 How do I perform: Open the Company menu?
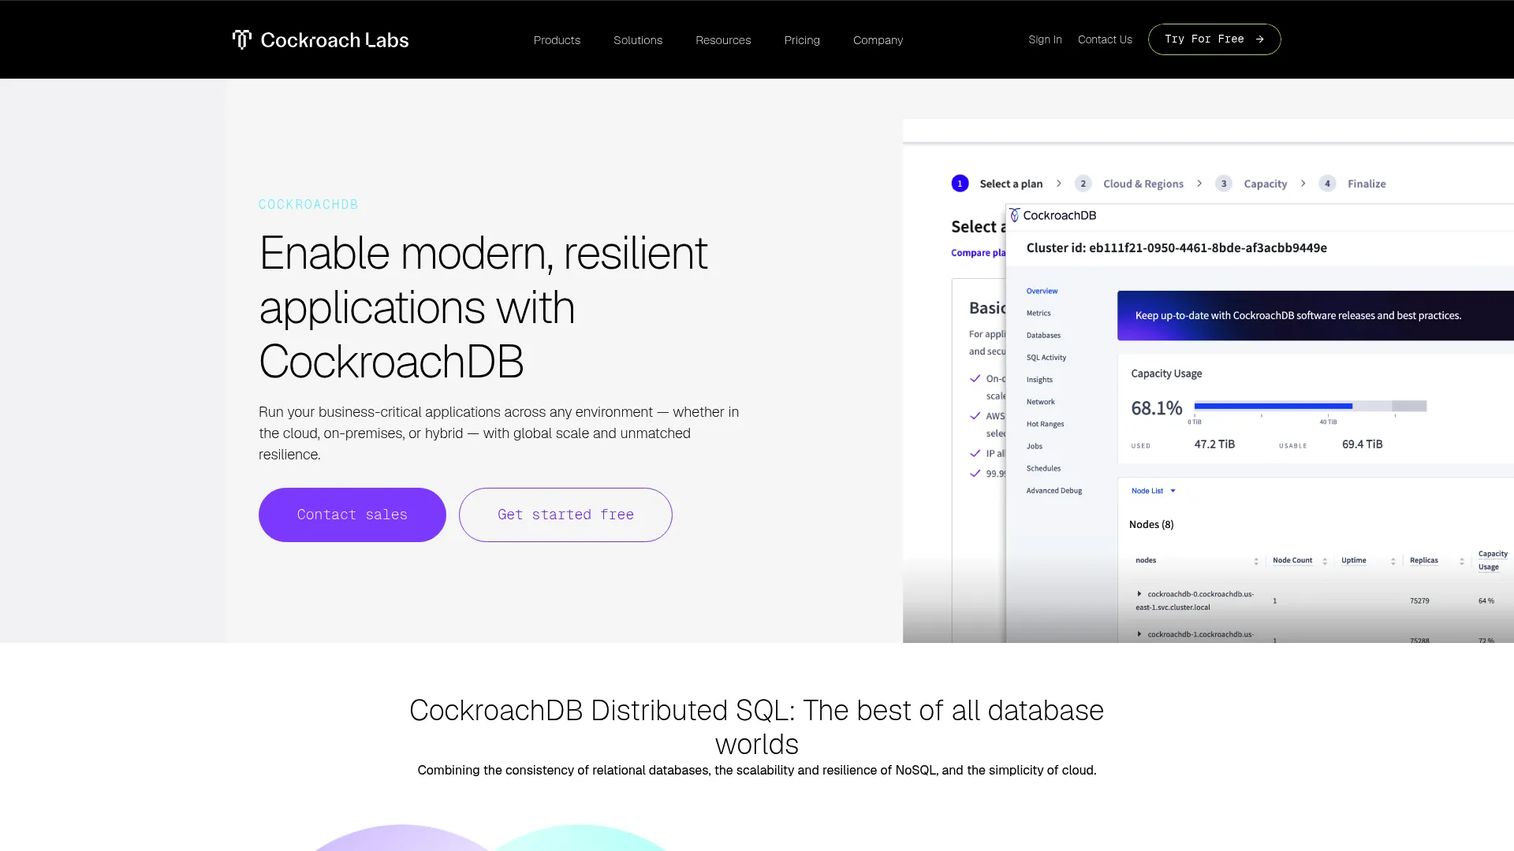[878, 40]
